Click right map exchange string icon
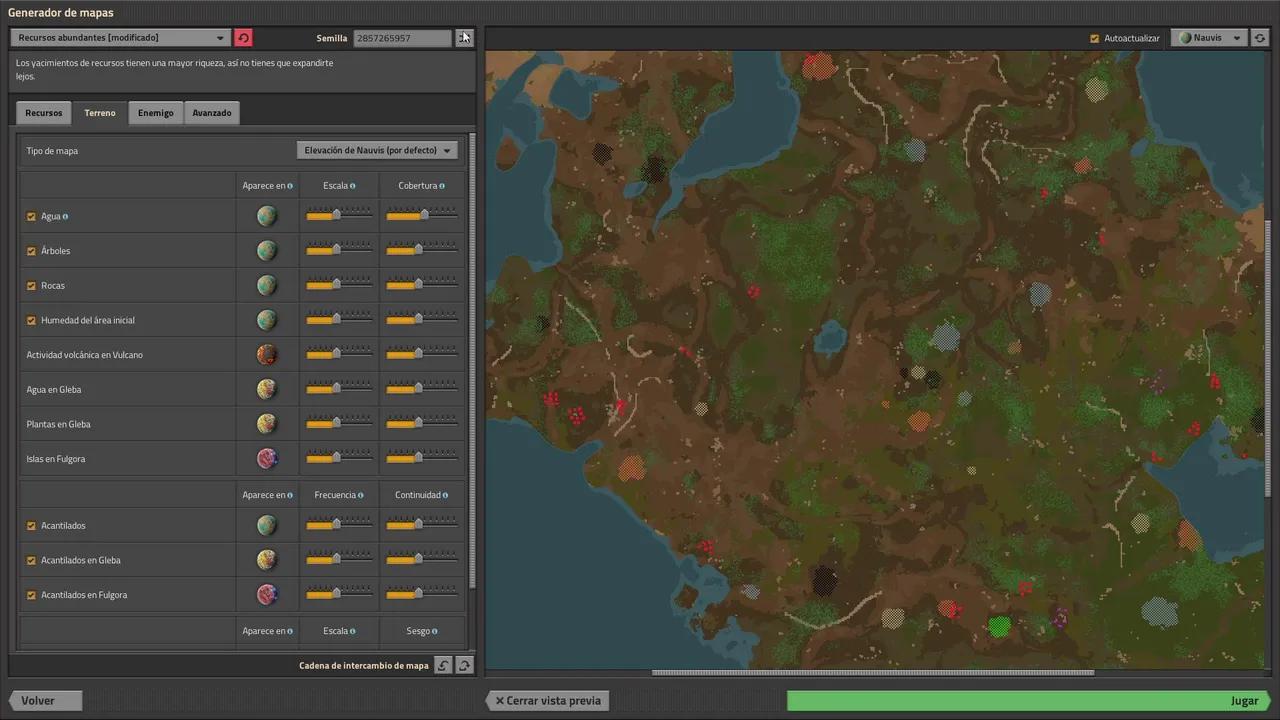The image size is (1280, 720). (x=464, y=665)
